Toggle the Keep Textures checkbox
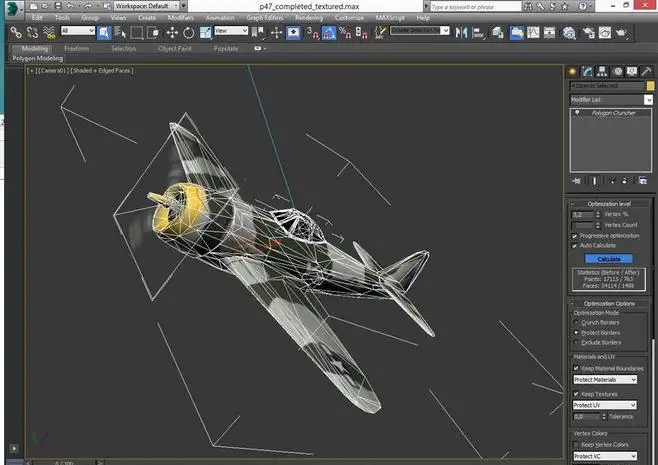658x465 pixels. [x=576, y=394]
